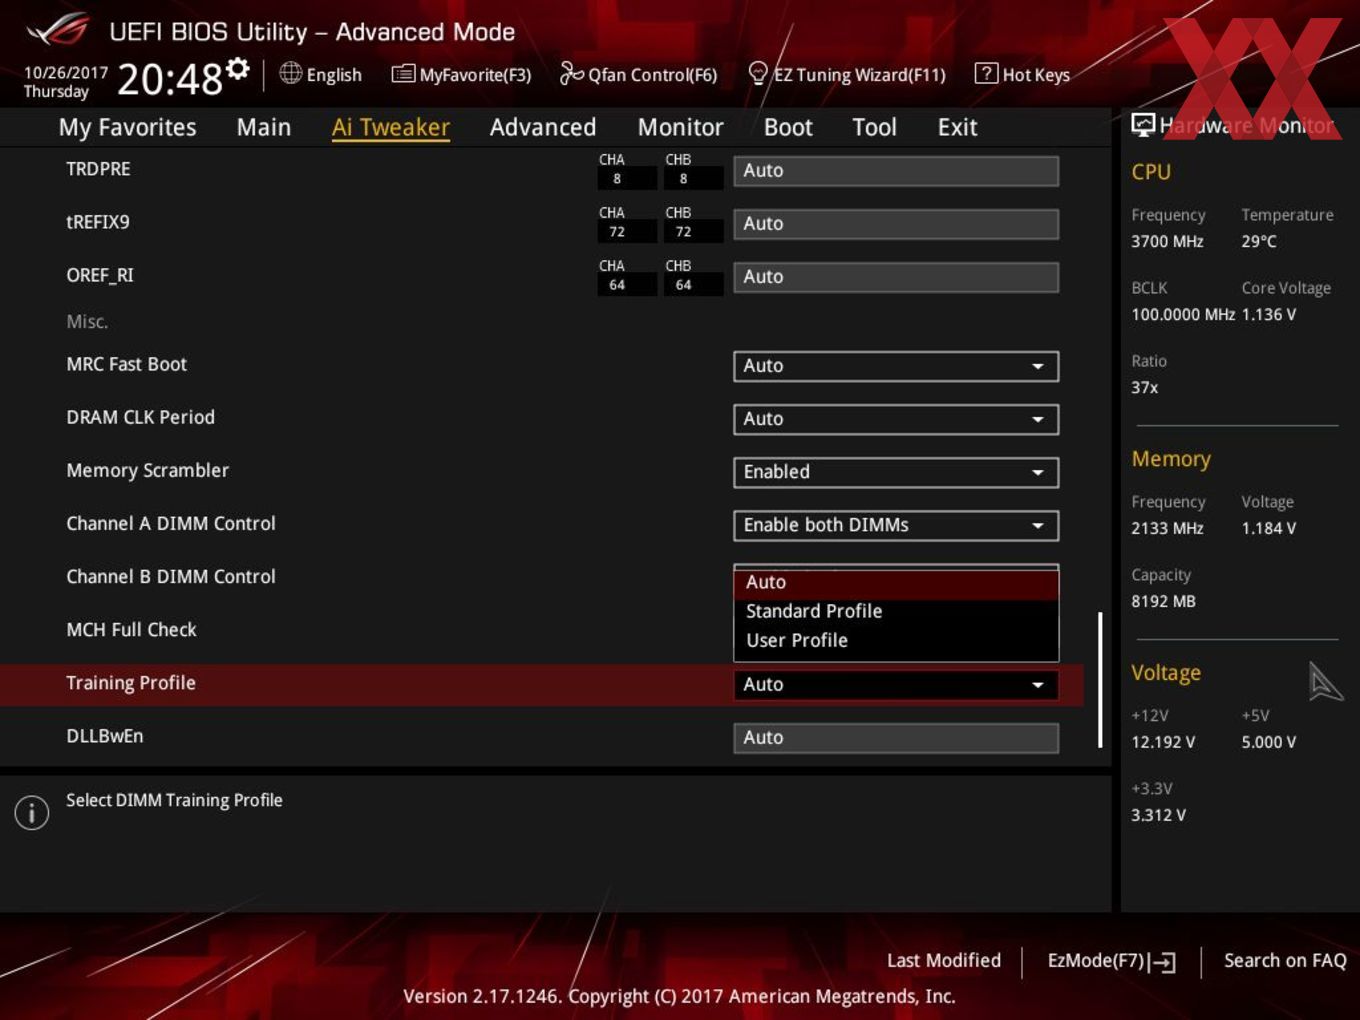
Task: Select the DLLBwEn row label
Action: point(105,736)
